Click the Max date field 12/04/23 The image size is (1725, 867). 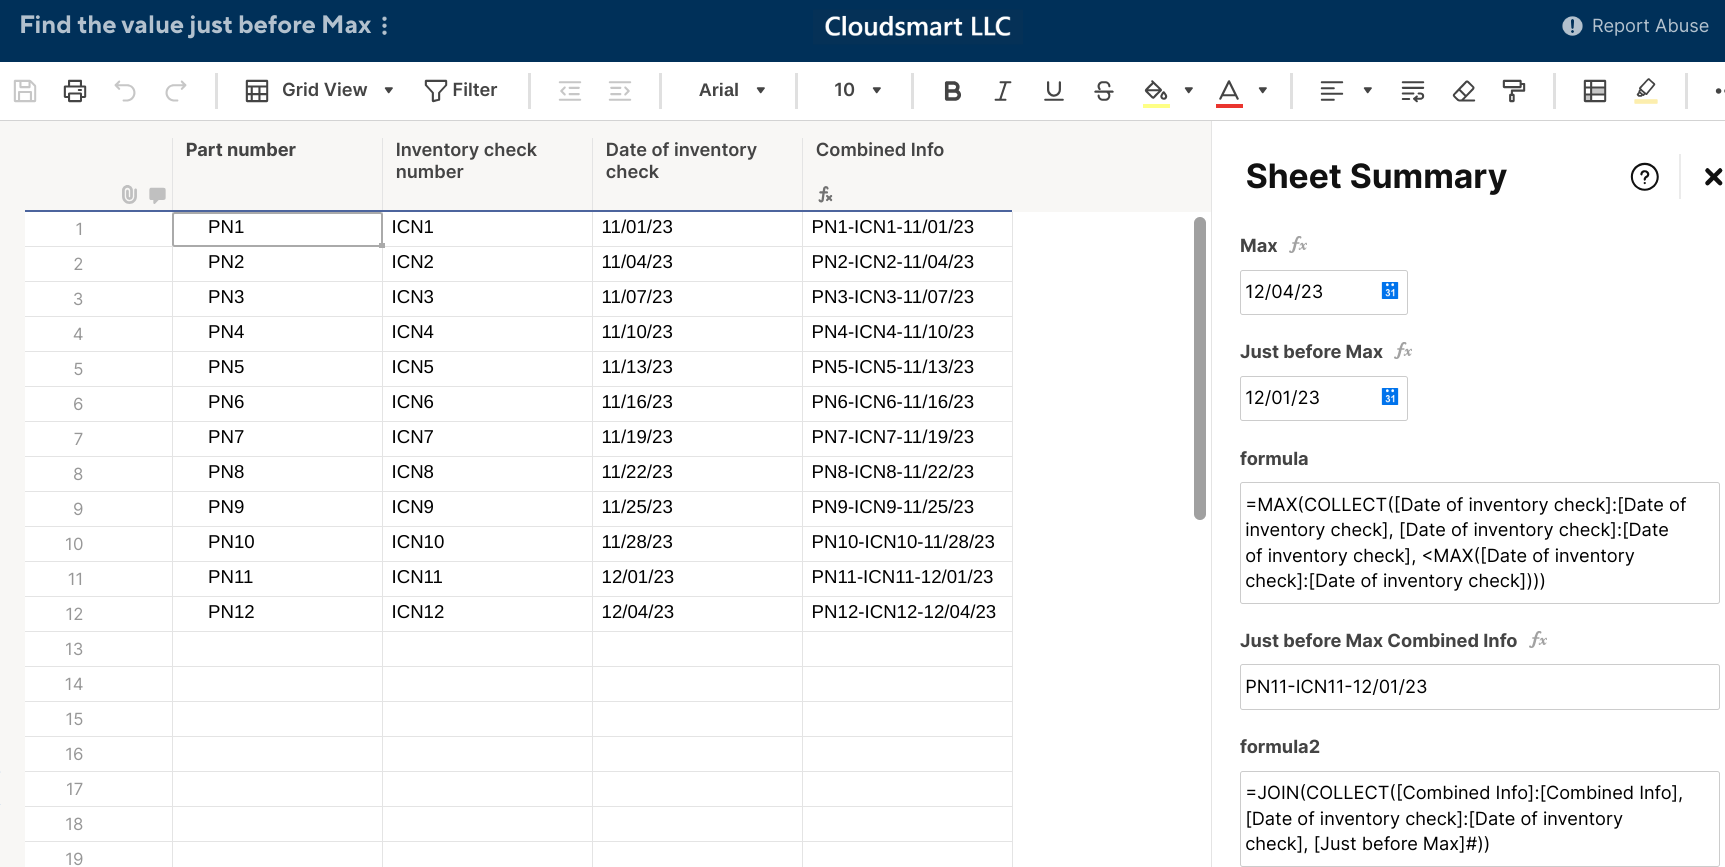[1323, 292]
